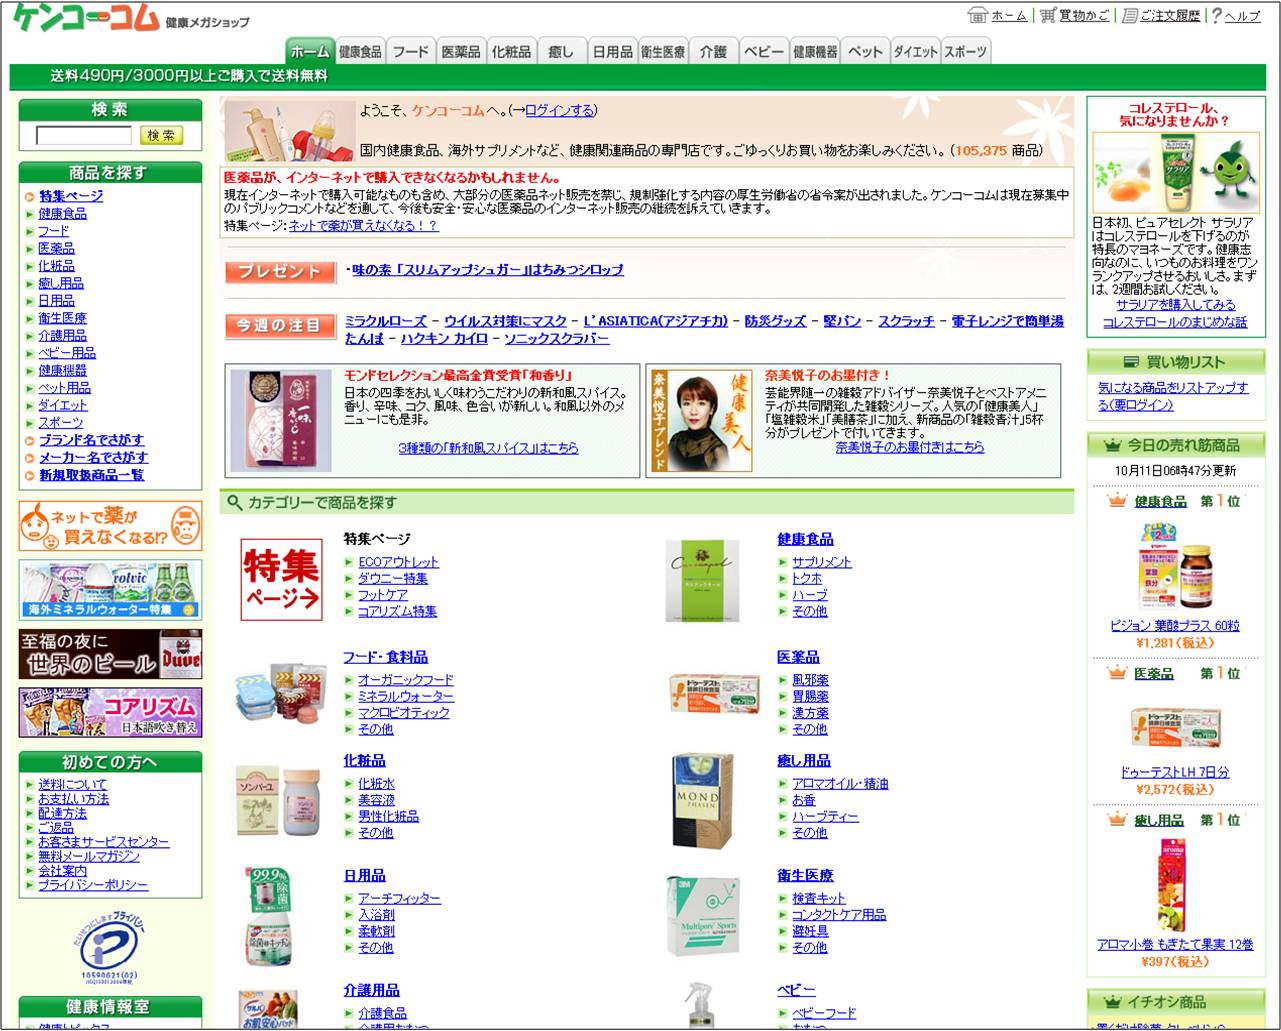Open the shopping list login link
Viewport: 1281px width, 1031px height.
point(1173,396)
